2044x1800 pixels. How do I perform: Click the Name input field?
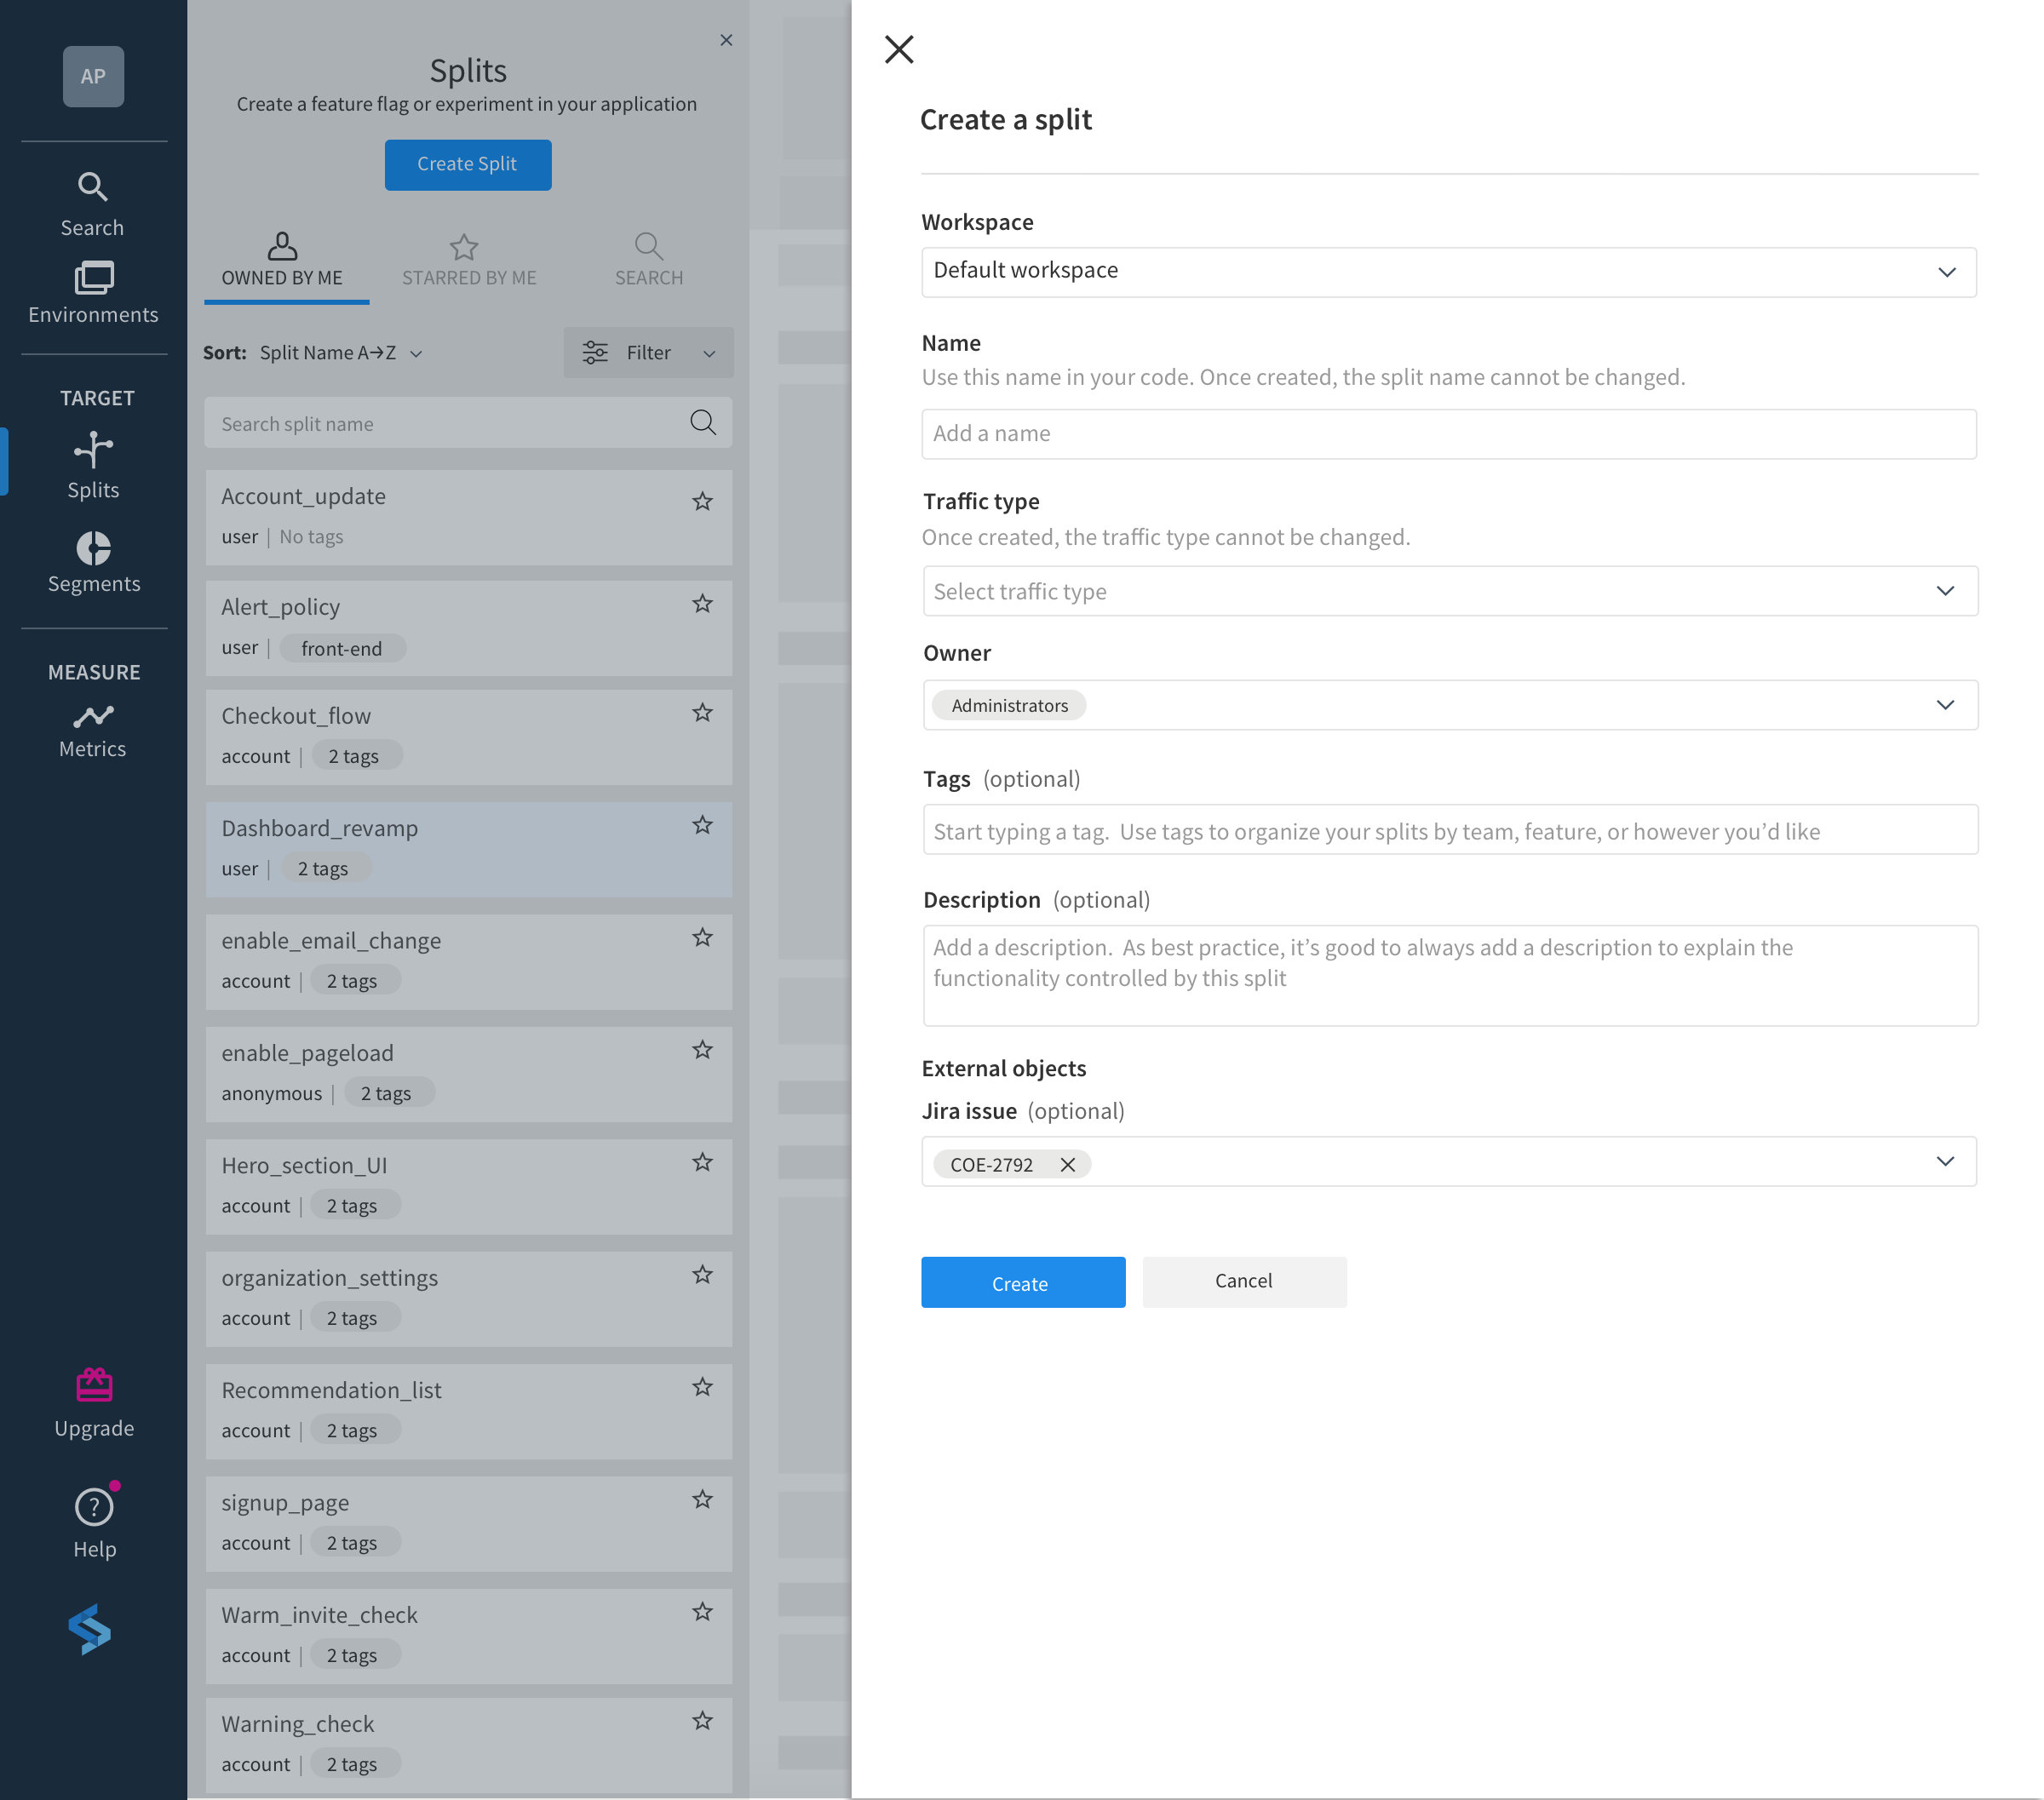1448,433
